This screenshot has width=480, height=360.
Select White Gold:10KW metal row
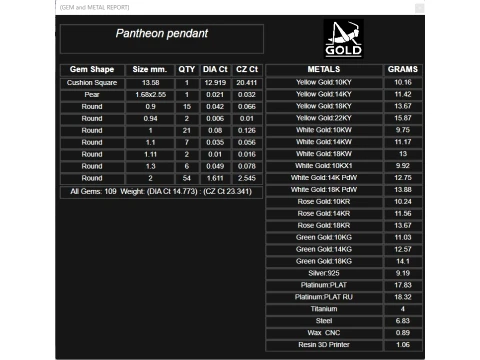(344, 130)
